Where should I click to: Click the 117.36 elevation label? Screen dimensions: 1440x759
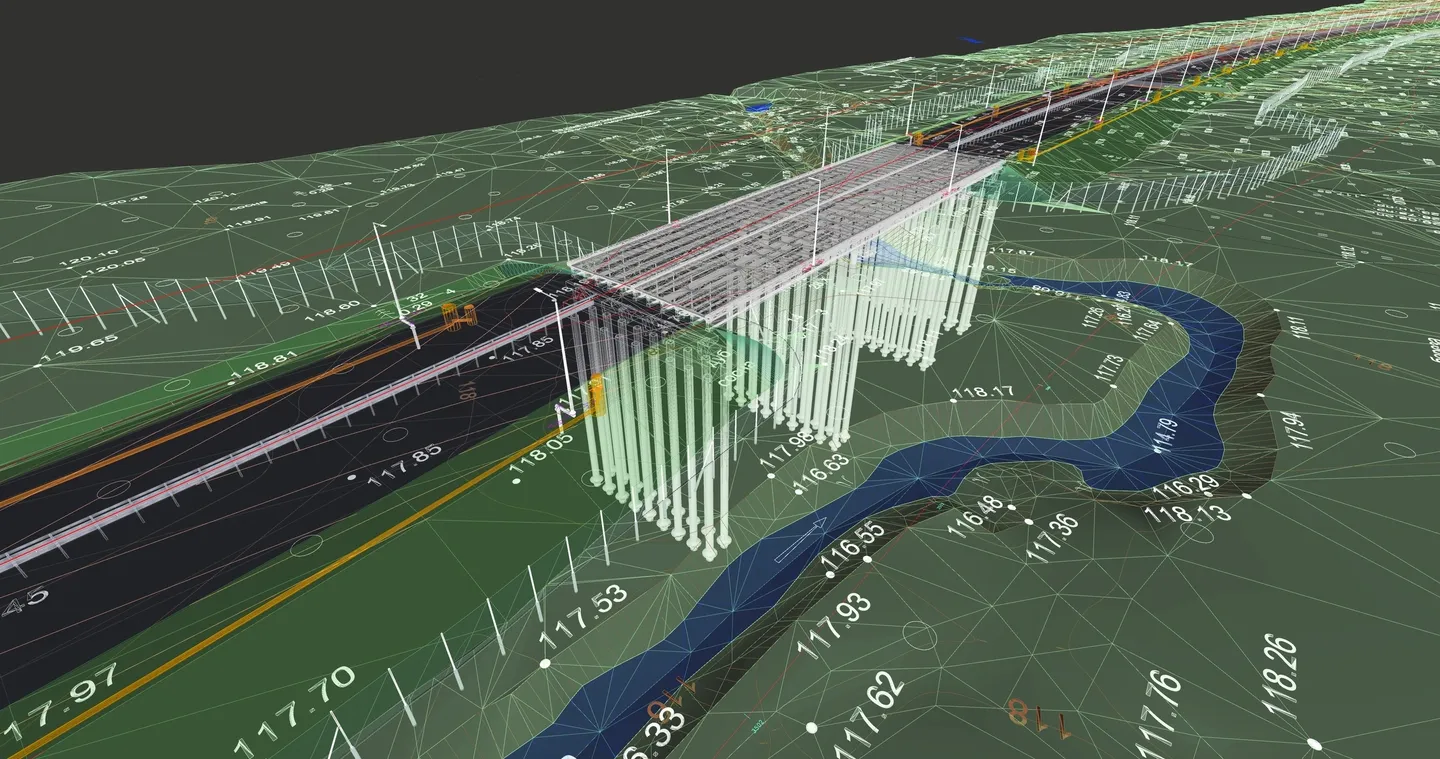1052,536
